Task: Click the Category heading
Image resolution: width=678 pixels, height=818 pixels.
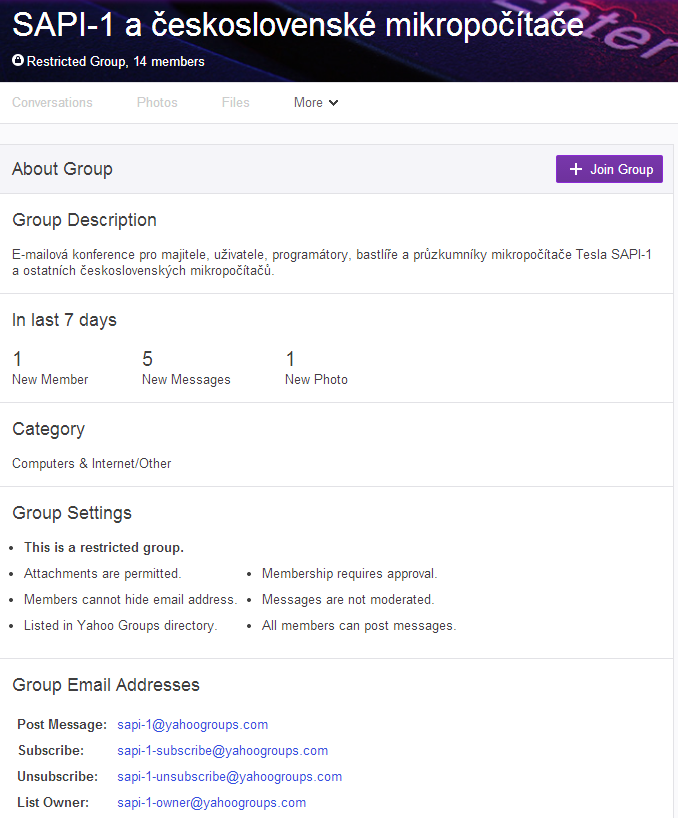Action: tap(48, 429)
